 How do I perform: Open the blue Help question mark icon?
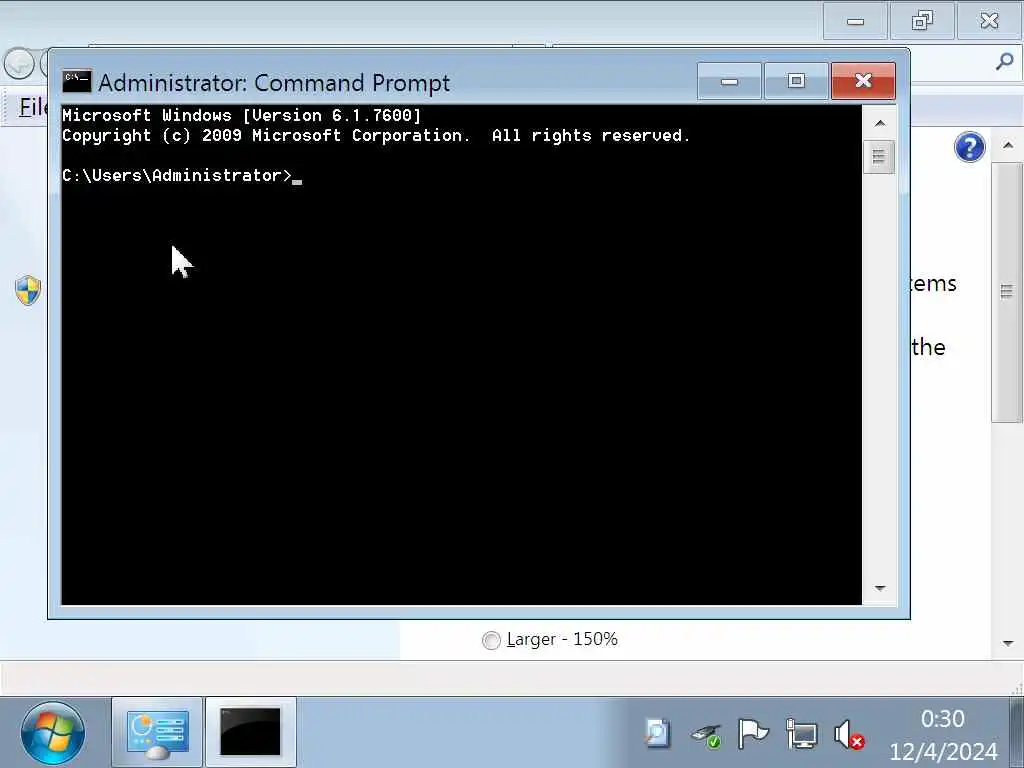pos(969,147)
